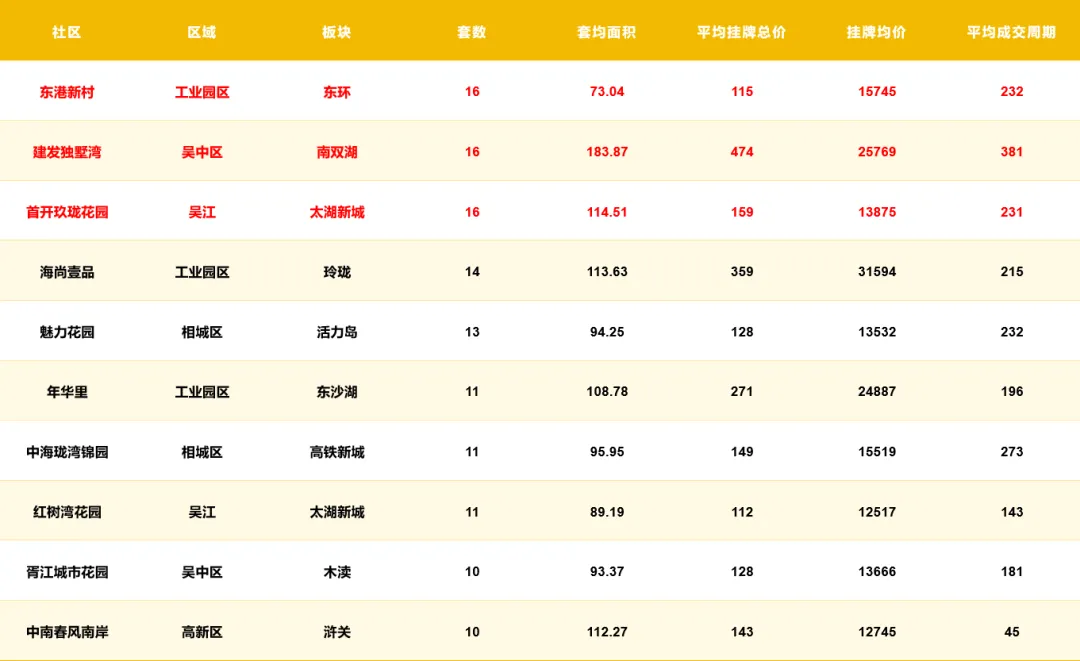Screen dimensions: 1080x661
Task: Click the 浒关 block cell
Action: [337, 631]
